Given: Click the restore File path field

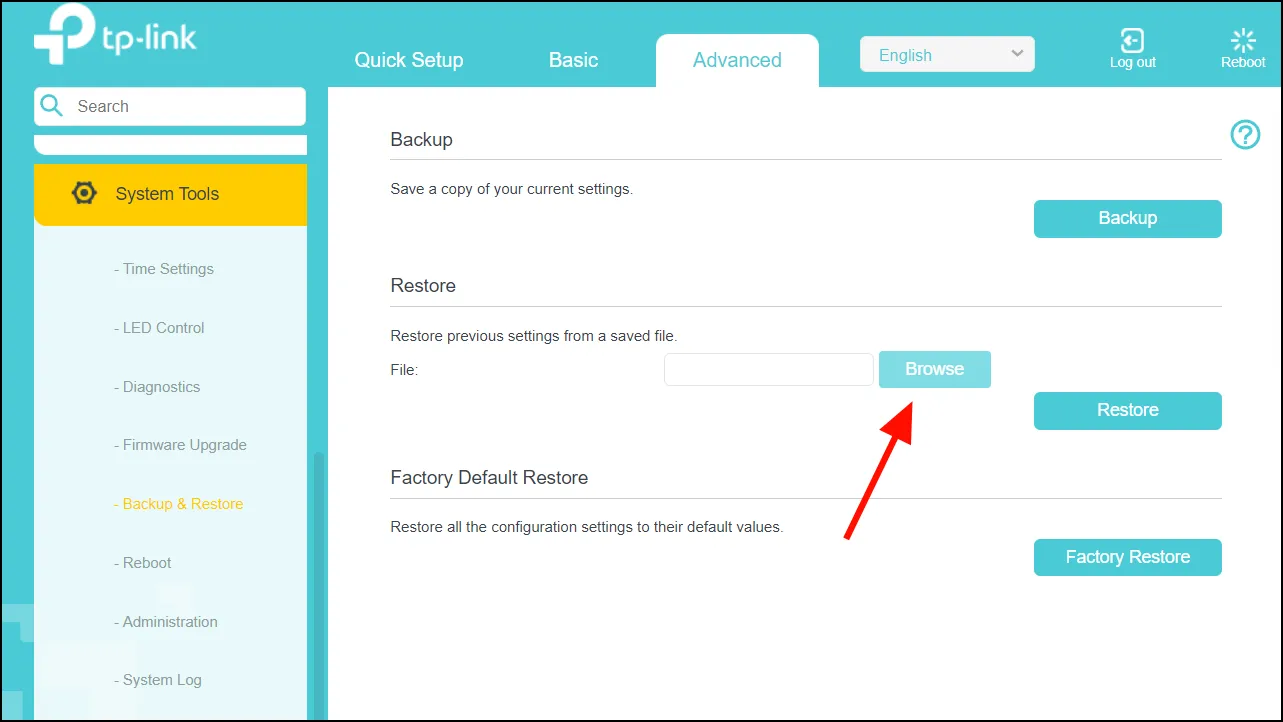Looking at the screenshot, I should [769, 369].
